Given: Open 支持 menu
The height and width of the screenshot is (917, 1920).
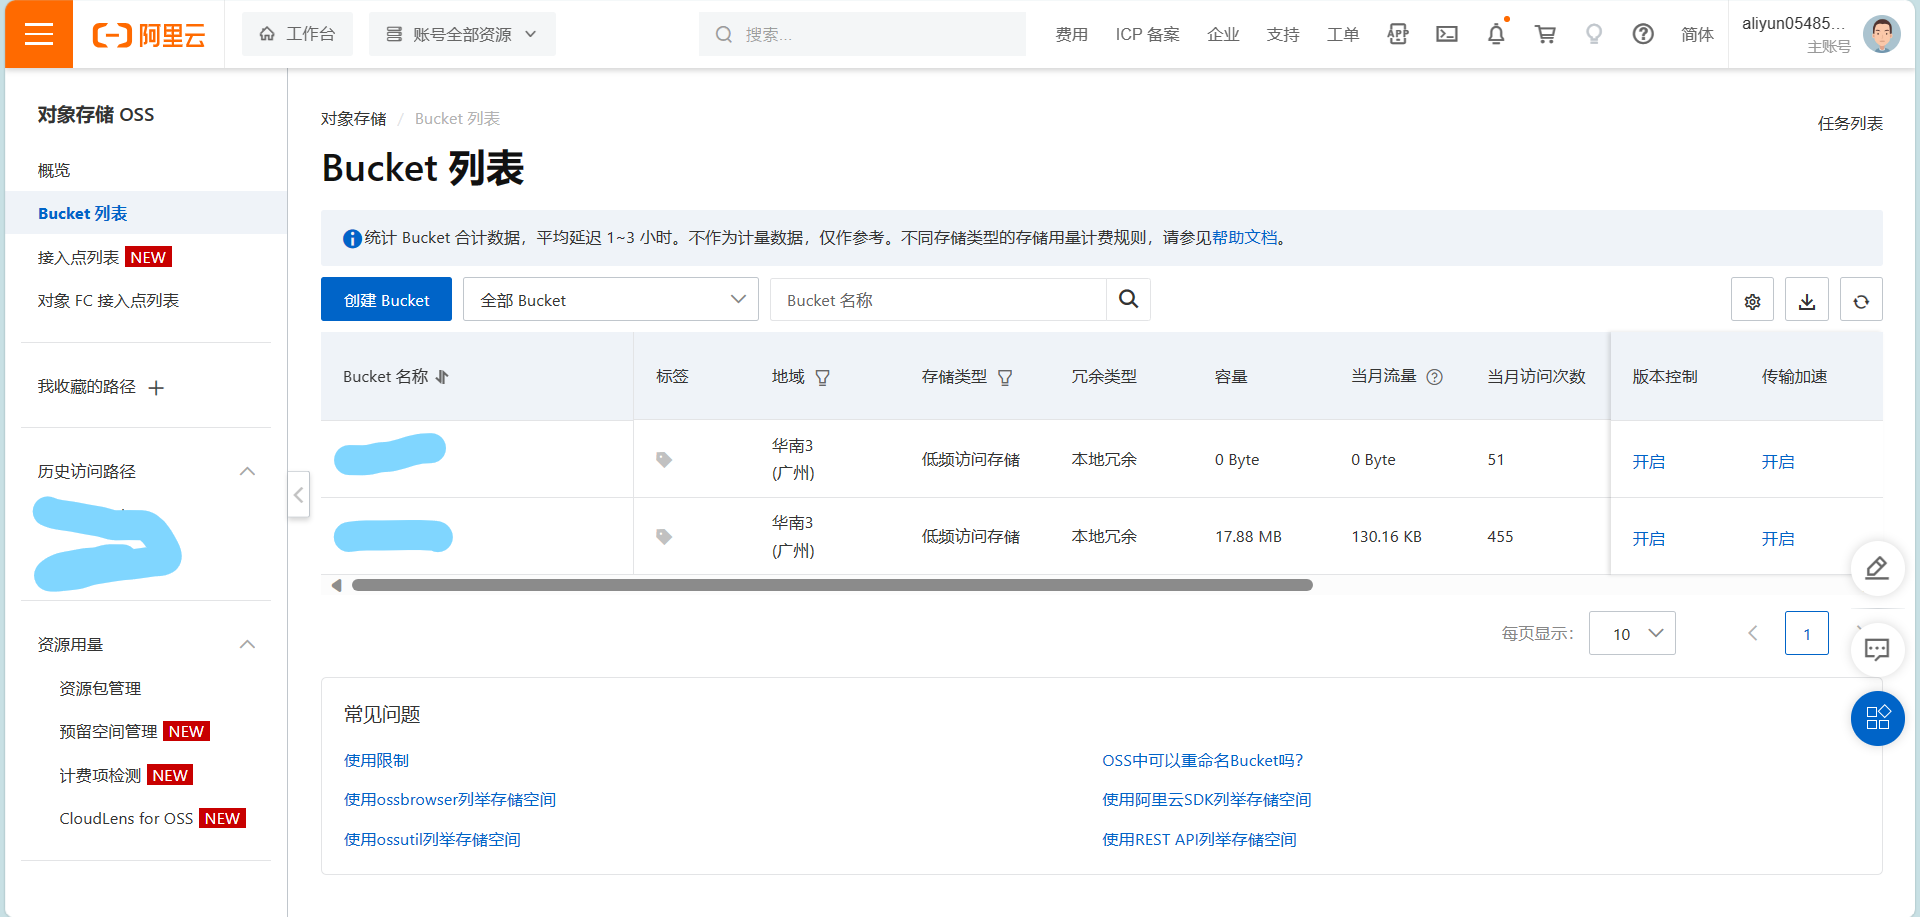Looking at the screenshot, I should click(x=1283, y=35).
